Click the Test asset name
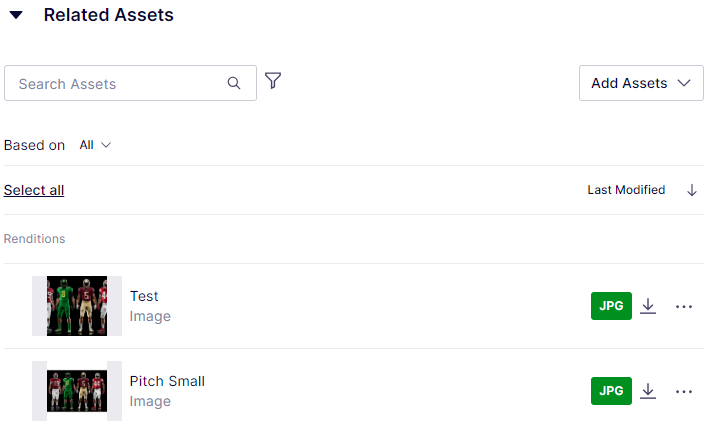Image resolution: width=719 pixels, height=430 pixels. pyautogui.click(x=144, y=296)
